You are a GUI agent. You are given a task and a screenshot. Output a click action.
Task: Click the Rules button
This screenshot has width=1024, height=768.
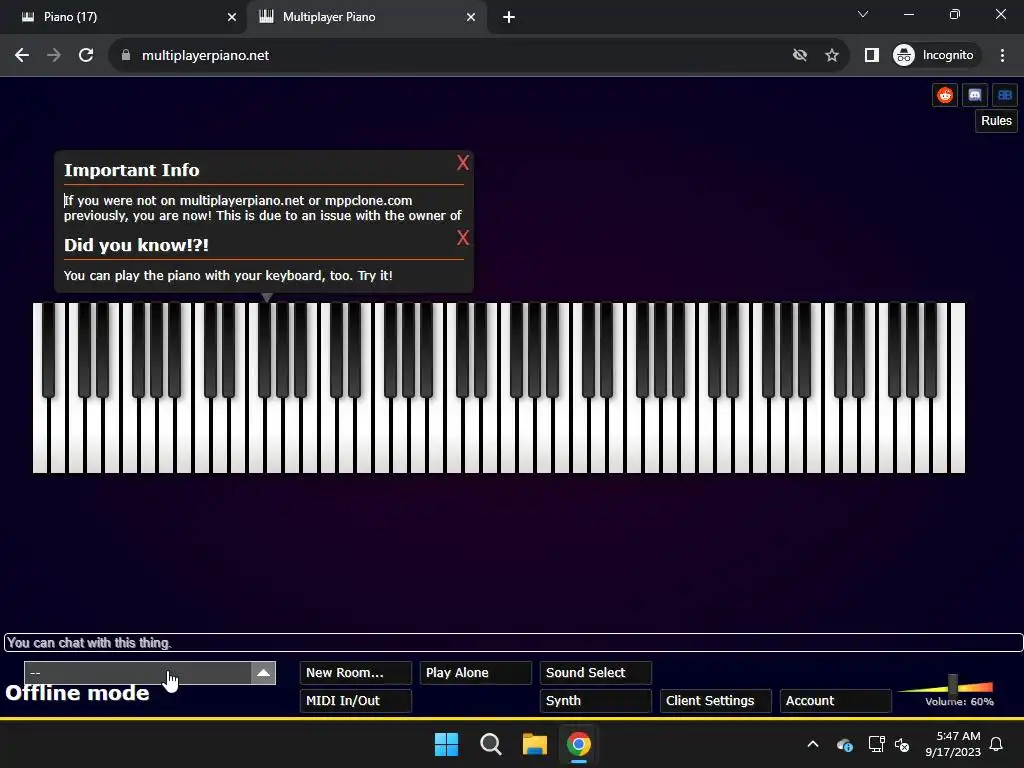click(996, 121)
